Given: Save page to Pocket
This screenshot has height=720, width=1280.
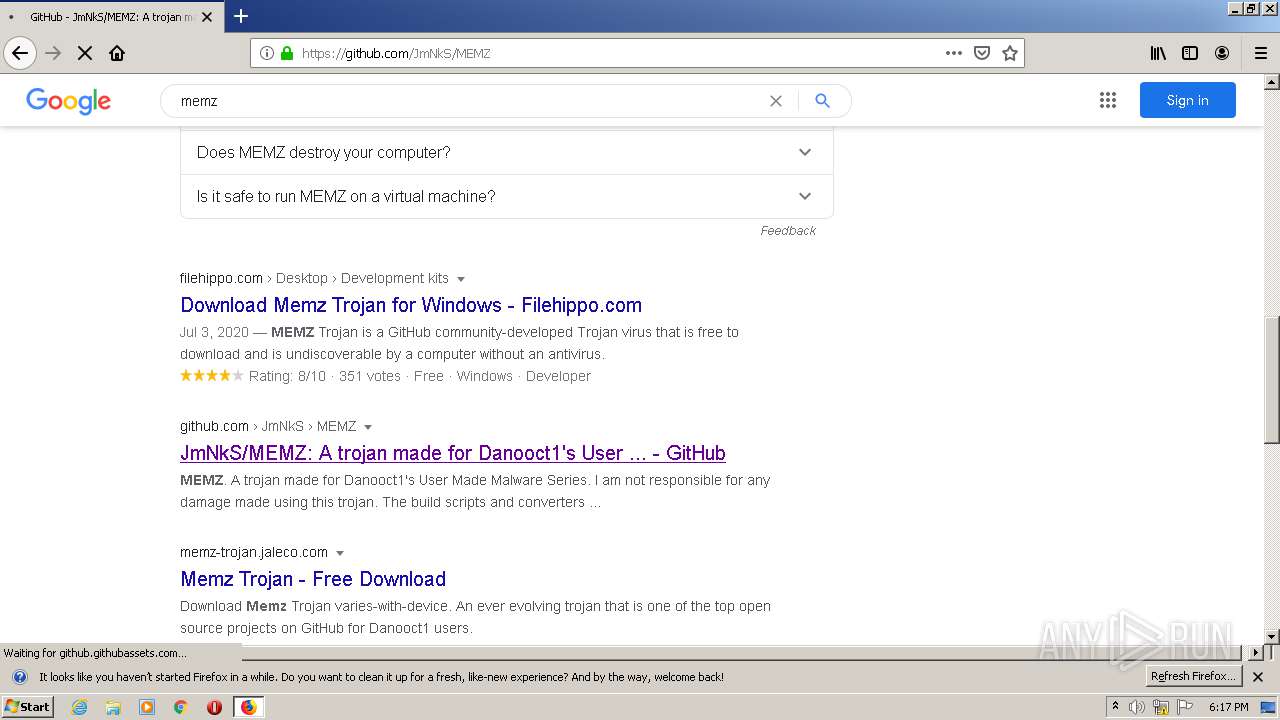Looking at the screenshot, I should click(982, 53).
